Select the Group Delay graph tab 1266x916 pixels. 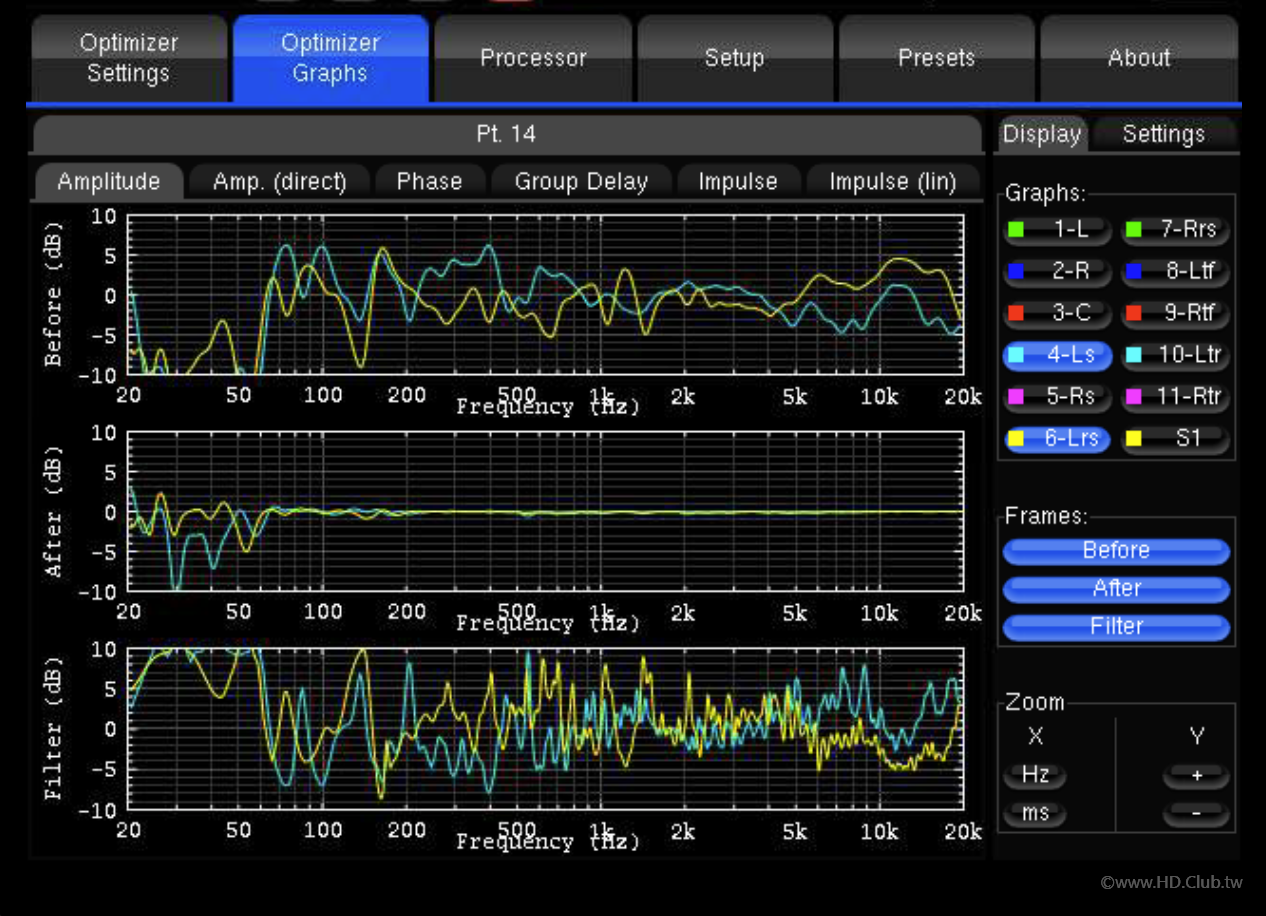click(581, 182)
